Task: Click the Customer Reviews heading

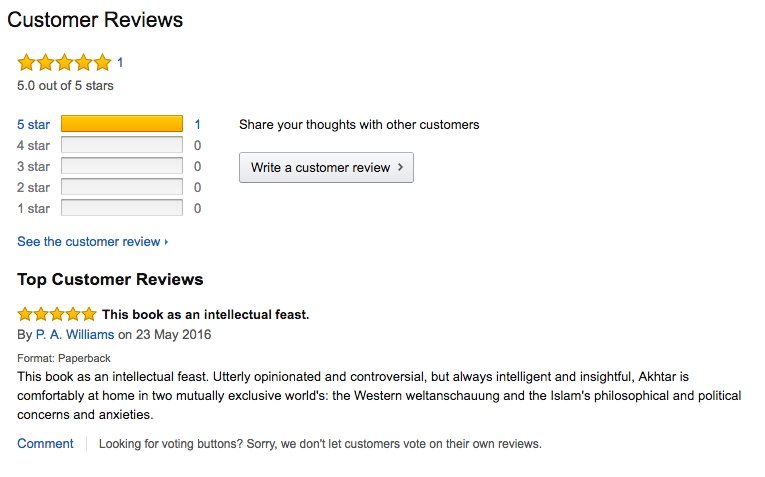Action: 95,20
